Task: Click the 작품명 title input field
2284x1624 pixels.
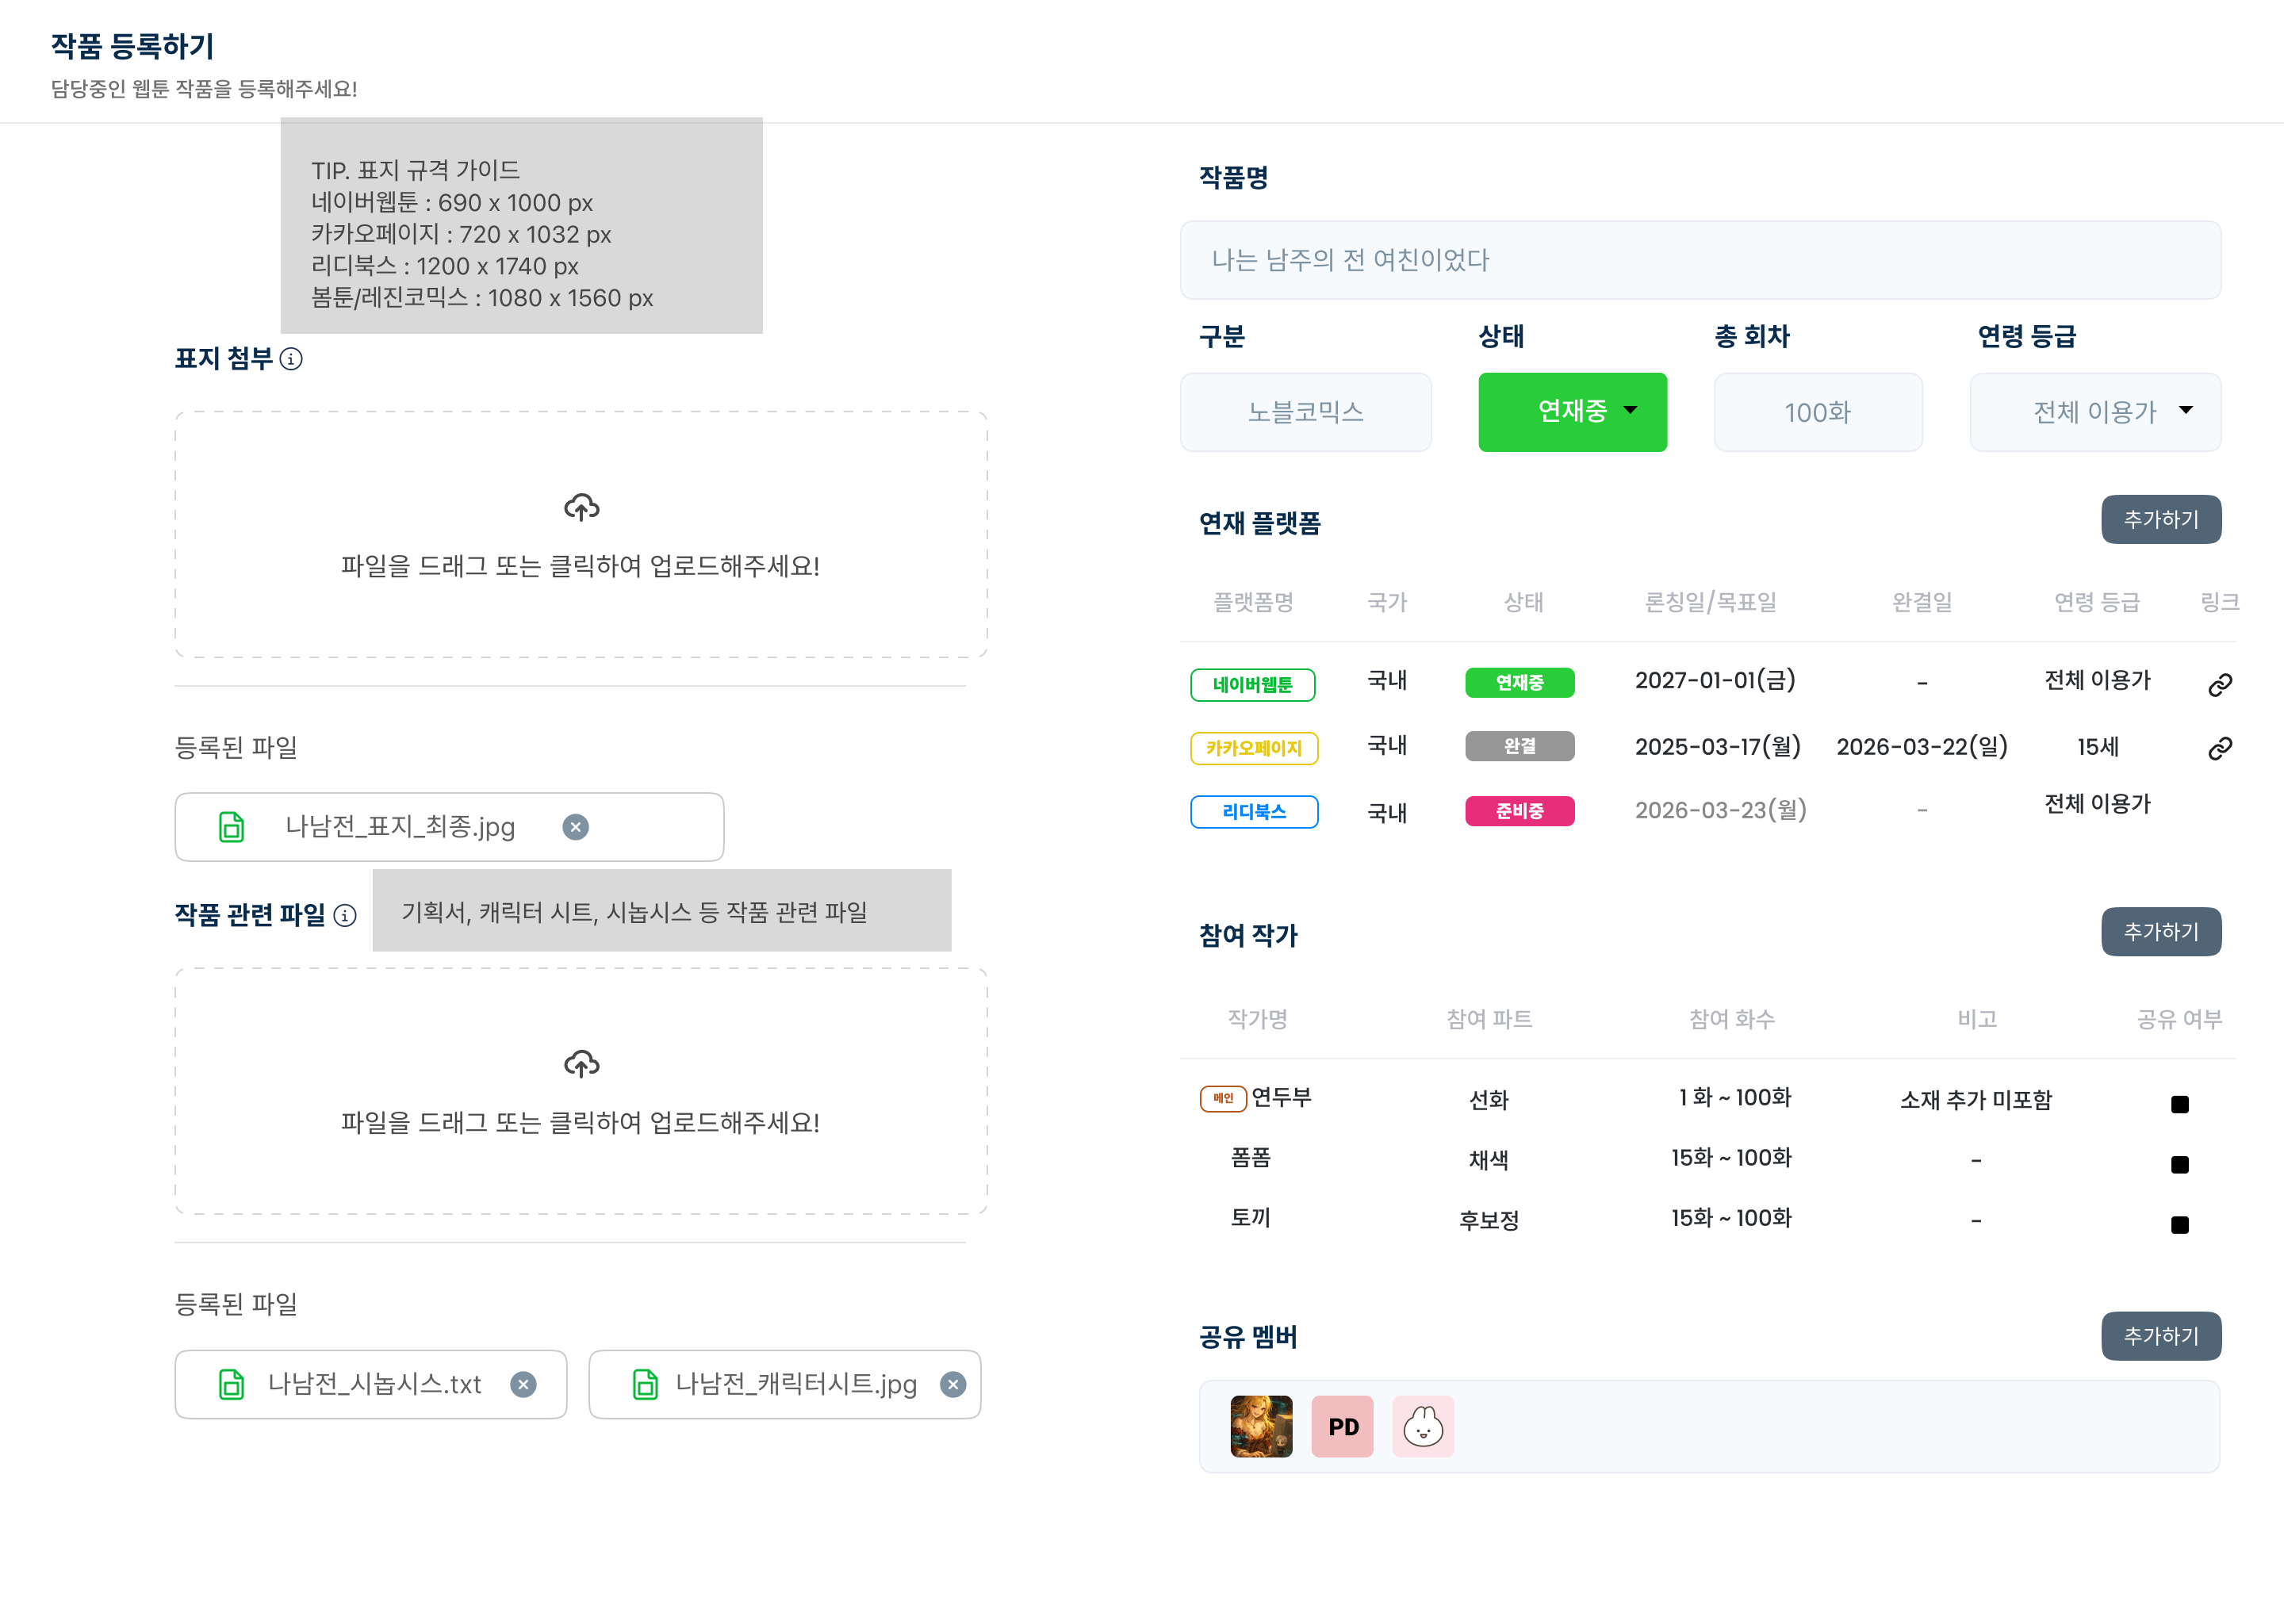Action: [1700, 260]
